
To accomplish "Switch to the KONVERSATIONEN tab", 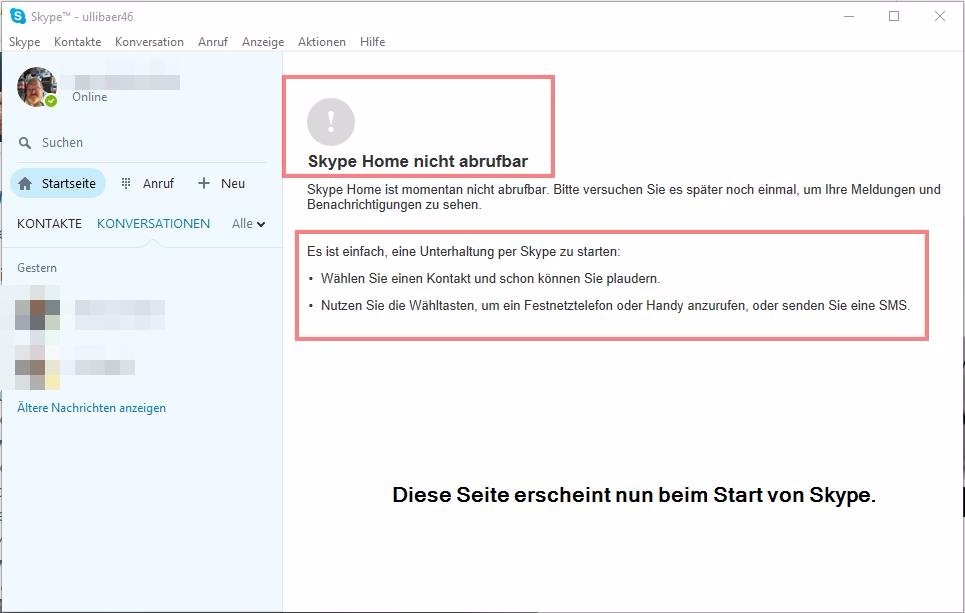I will pos(153,224).
